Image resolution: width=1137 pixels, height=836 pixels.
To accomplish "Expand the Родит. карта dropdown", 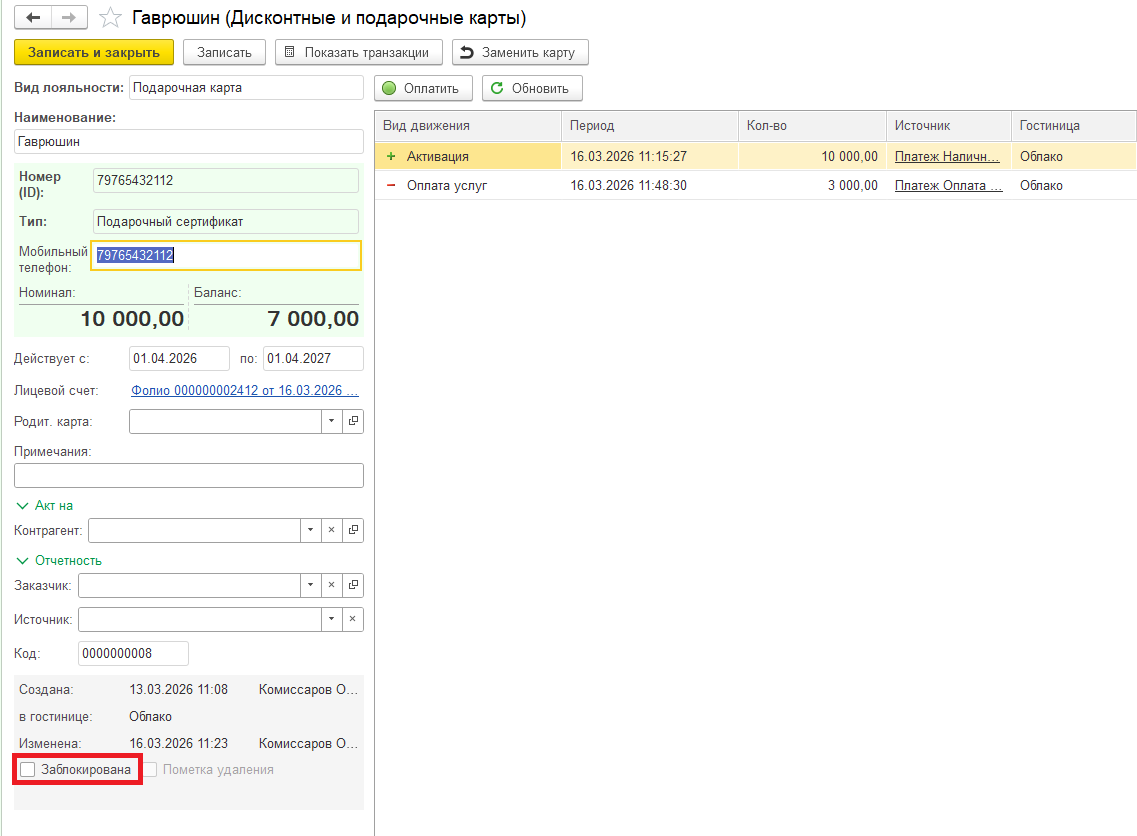I will pyautogui.click(x=331, y=421).
